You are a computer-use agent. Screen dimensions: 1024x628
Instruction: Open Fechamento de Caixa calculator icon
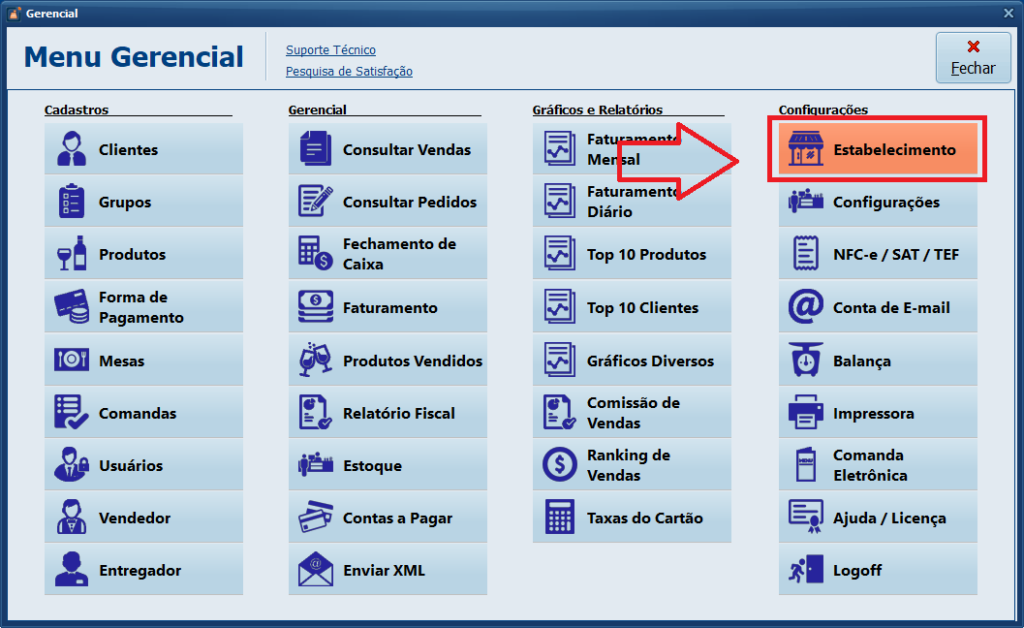point(316,255)
